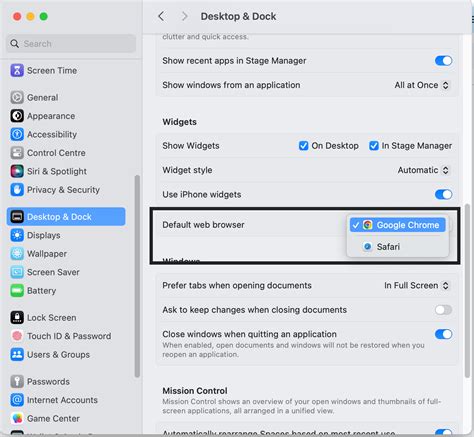Open Prefer tabs In Full Screen dropdown
Image resolution: width=474 pixels, height=437 pixels.
tap(417, 285)
